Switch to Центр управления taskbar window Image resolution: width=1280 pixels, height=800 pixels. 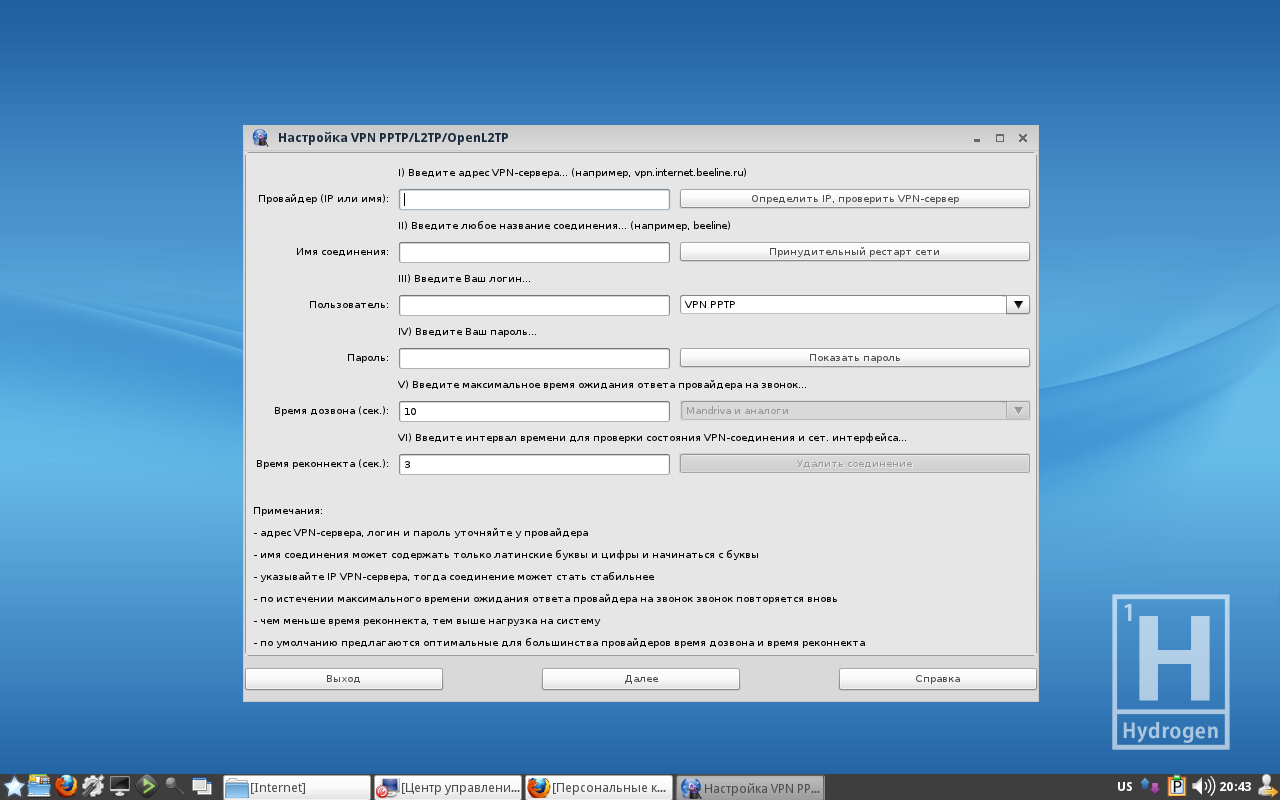click(447, 788)
